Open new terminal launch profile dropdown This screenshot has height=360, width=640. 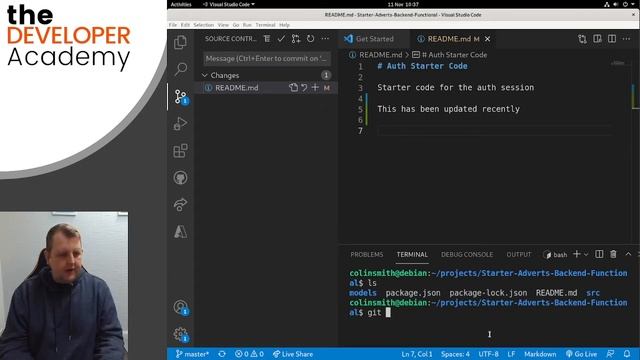586,254
